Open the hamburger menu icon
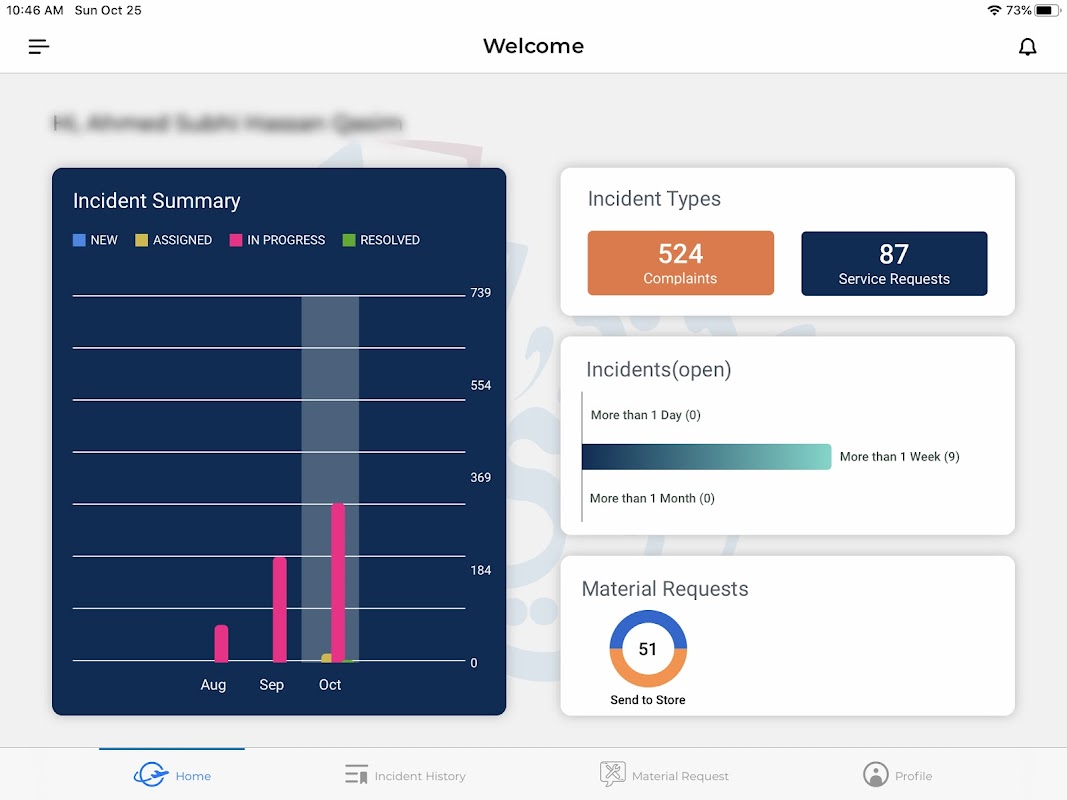Viewport: 1067px width, 800px height. click(x=39, y=46)
